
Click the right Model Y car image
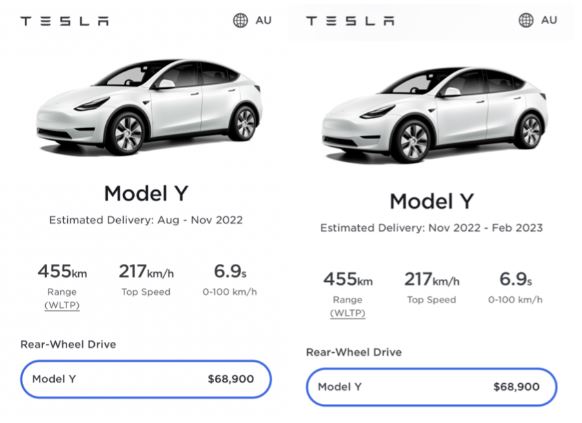pos(435,115)
